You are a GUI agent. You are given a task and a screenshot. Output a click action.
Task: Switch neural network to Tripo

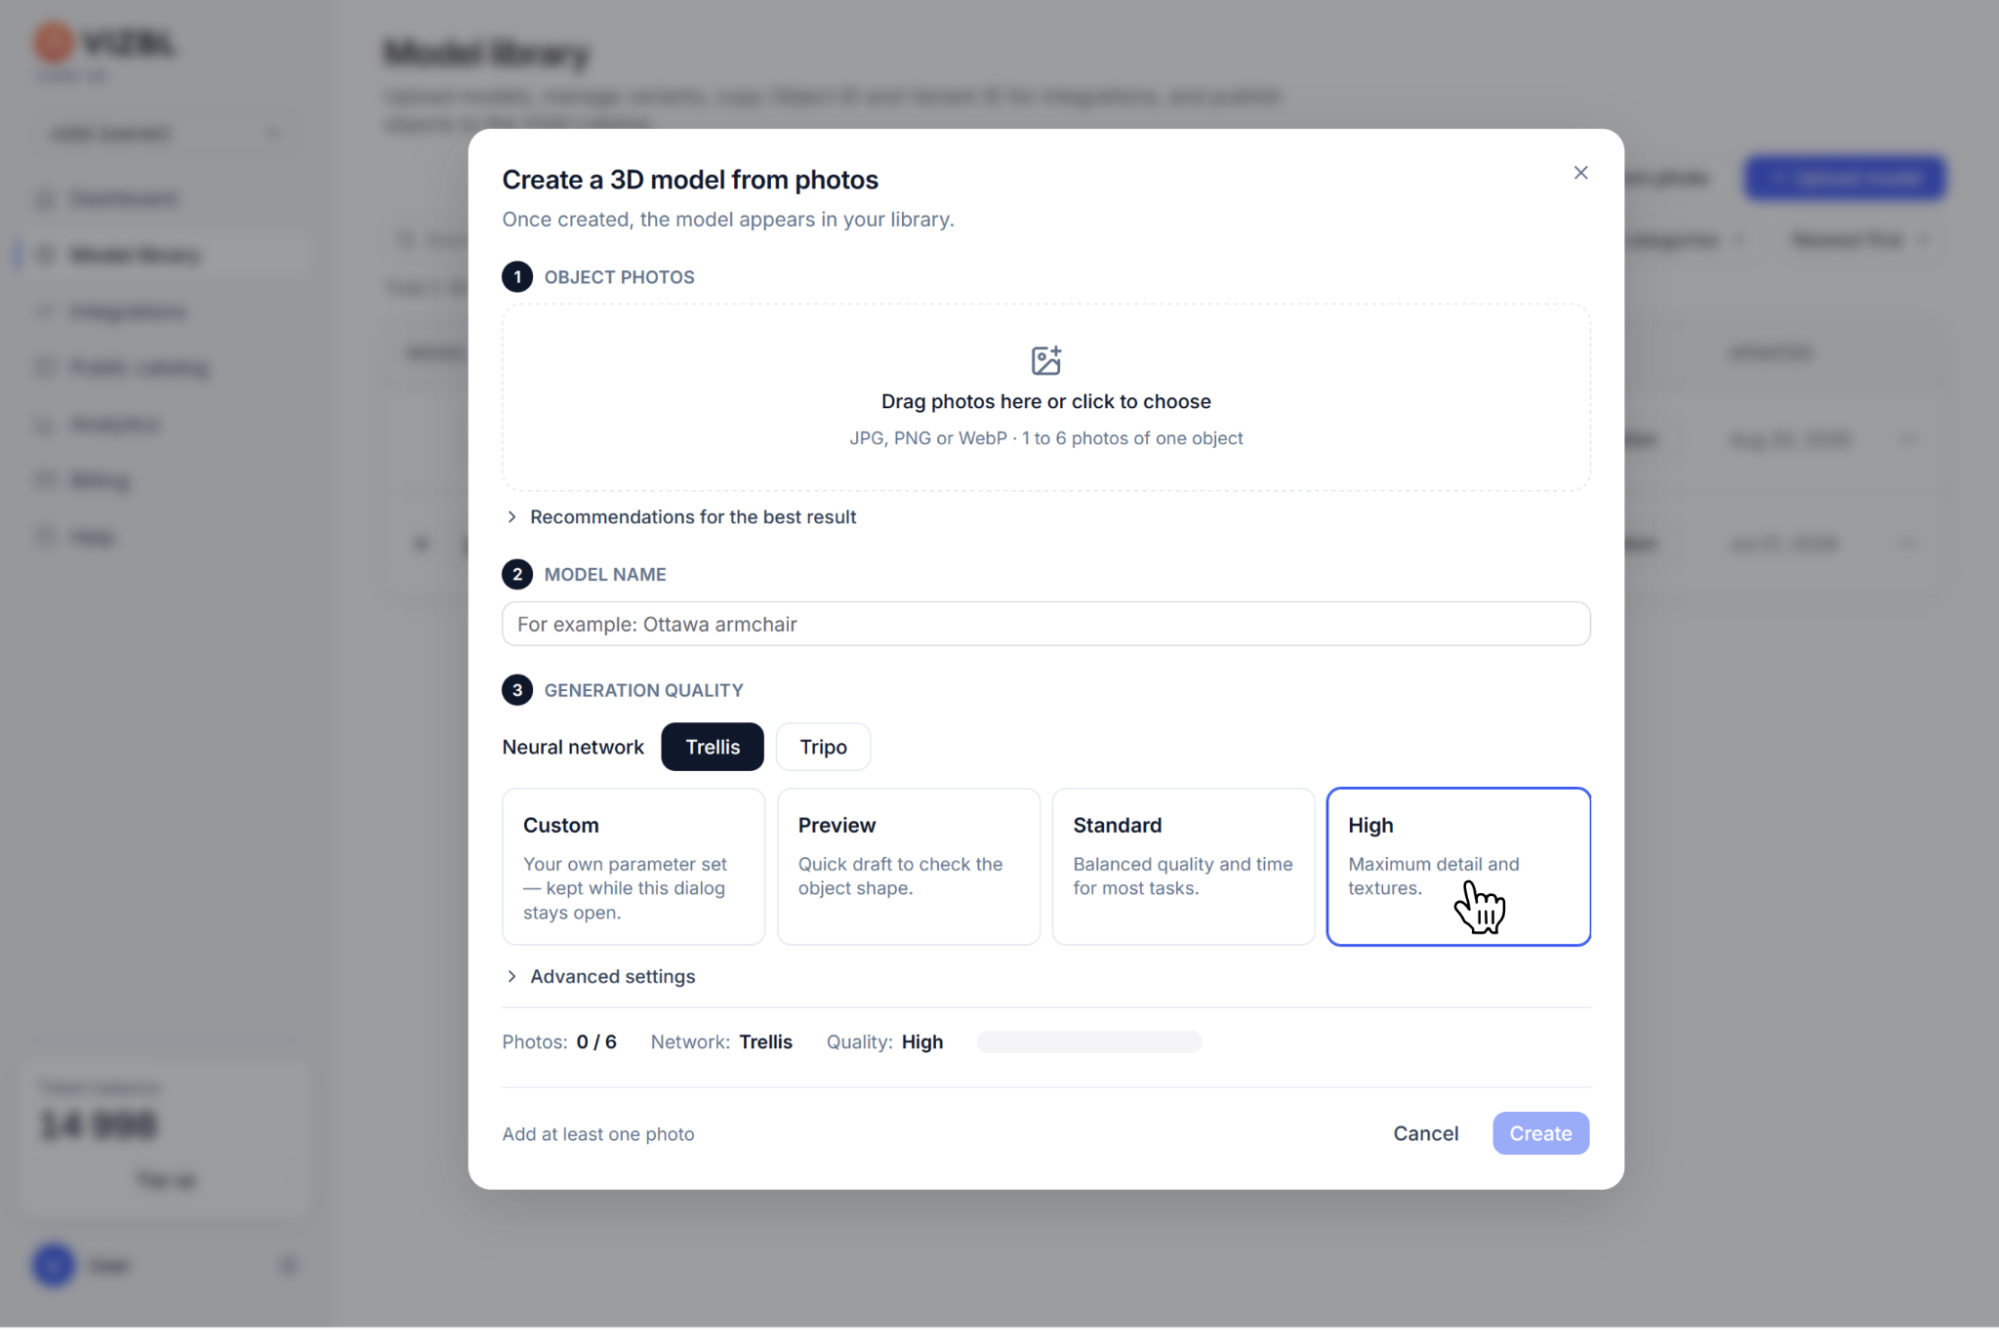click(823, 747)
